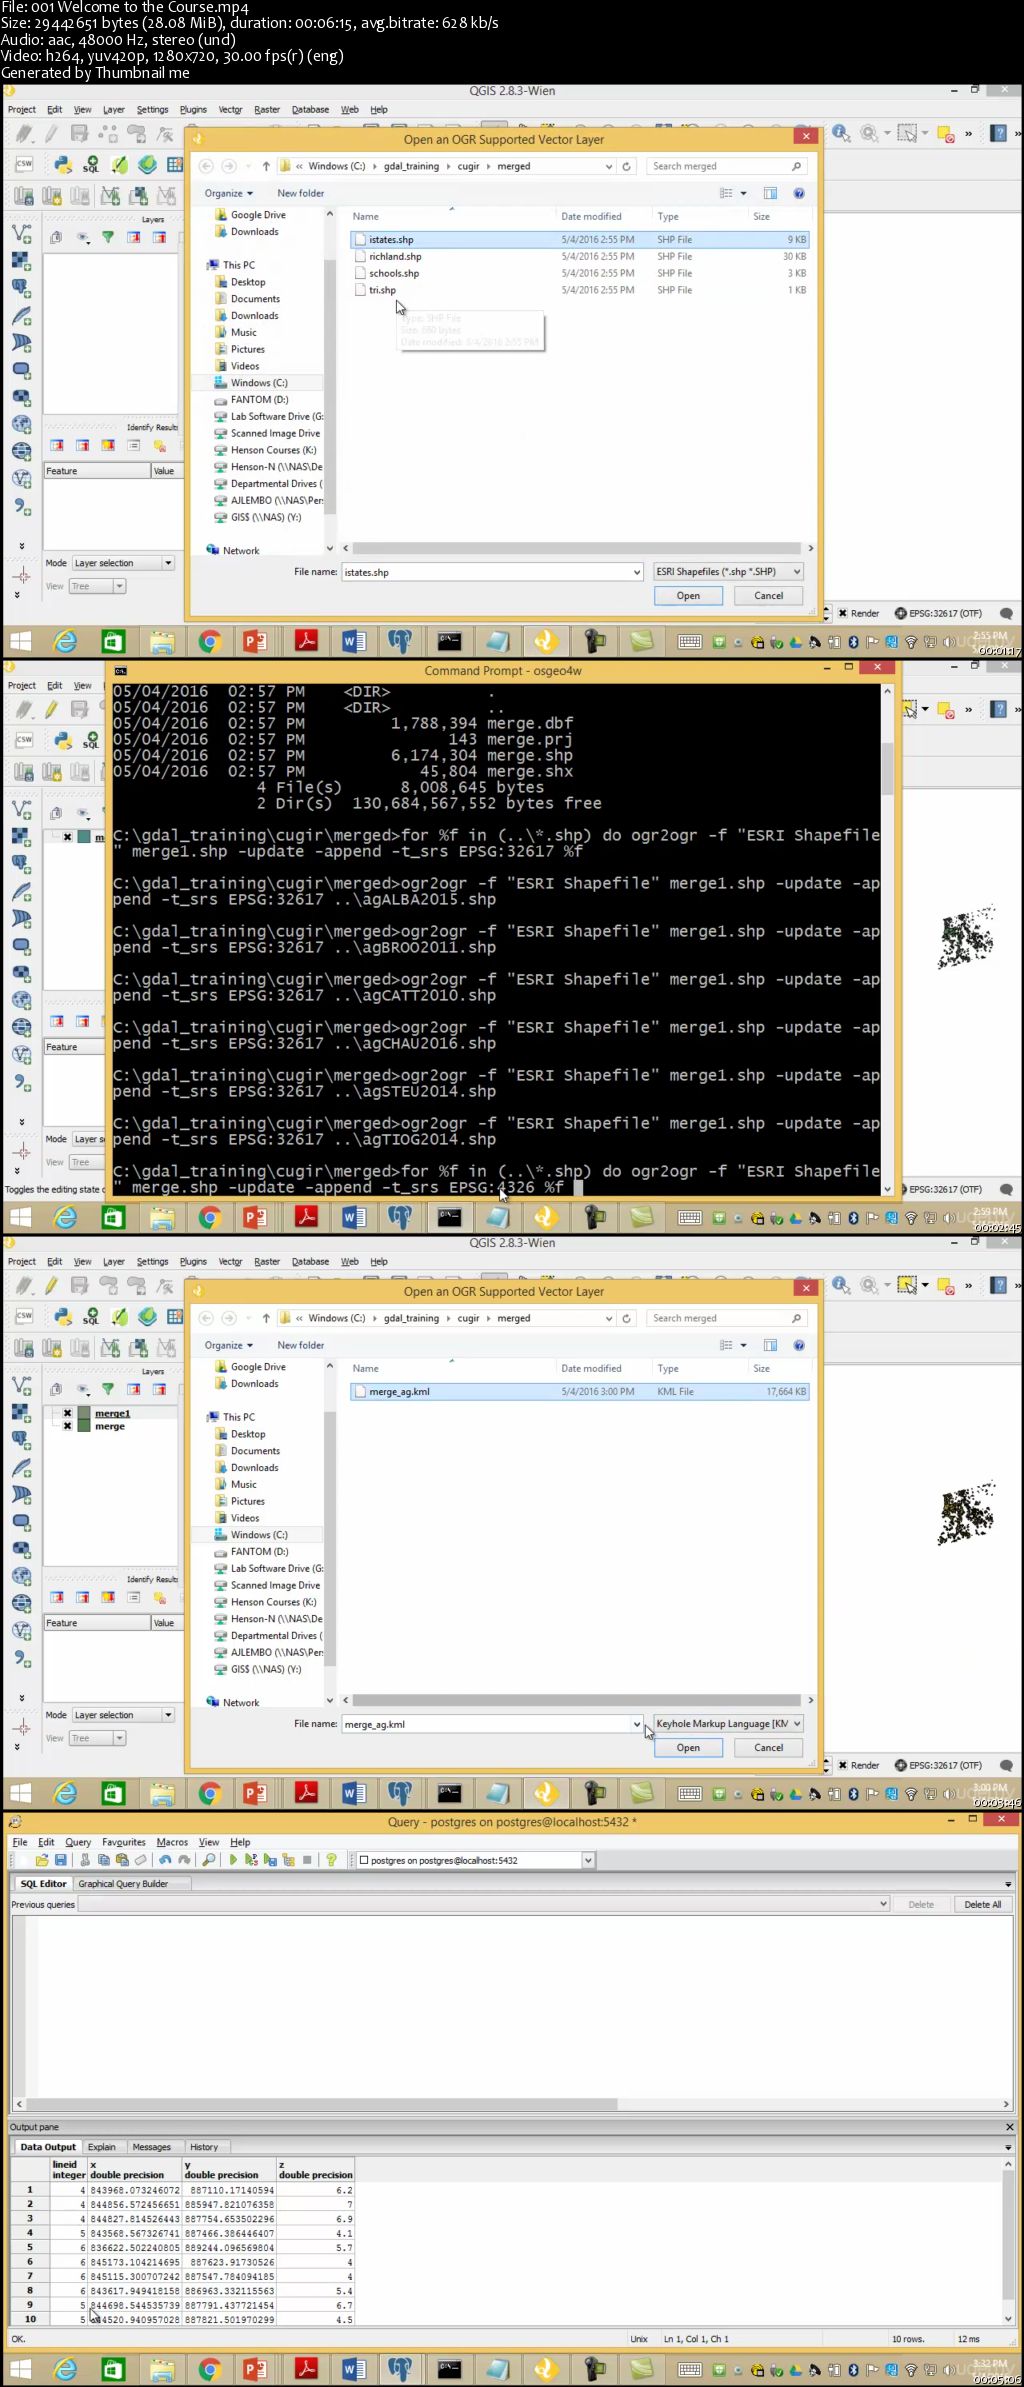This screenshot has height=2387, width=1024.
Task: Click the file list horizontal scrollbar in istates.shp dialog
Action: tap(577, 548)
